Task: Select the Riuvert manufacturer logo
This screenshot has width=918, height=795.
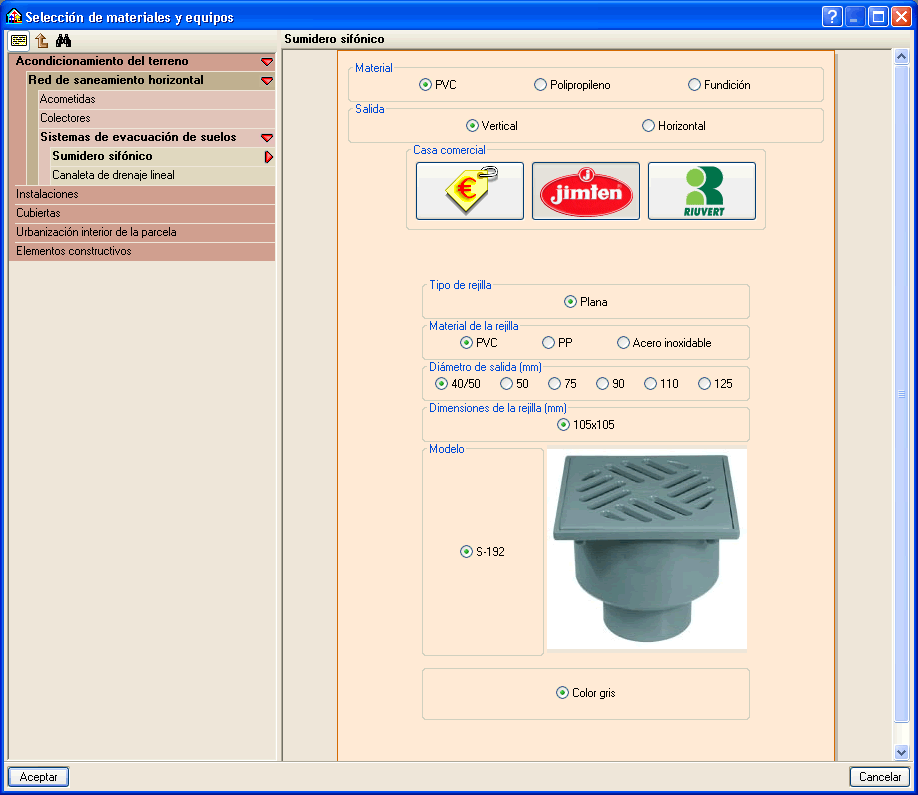Action: click(701, 191)
